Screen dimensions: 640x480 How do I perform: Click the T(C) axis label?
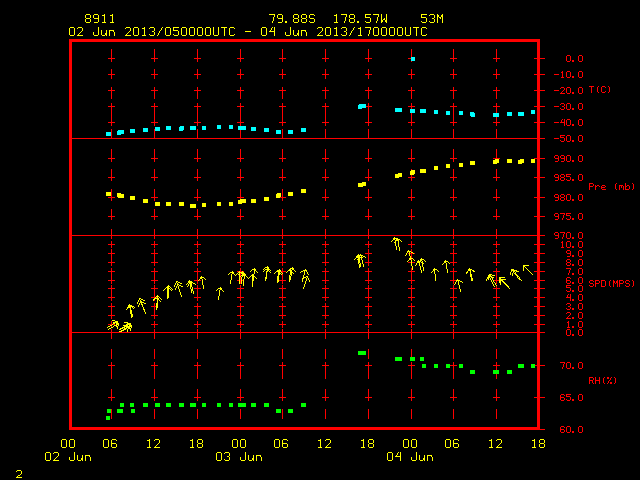click(600, 90)
